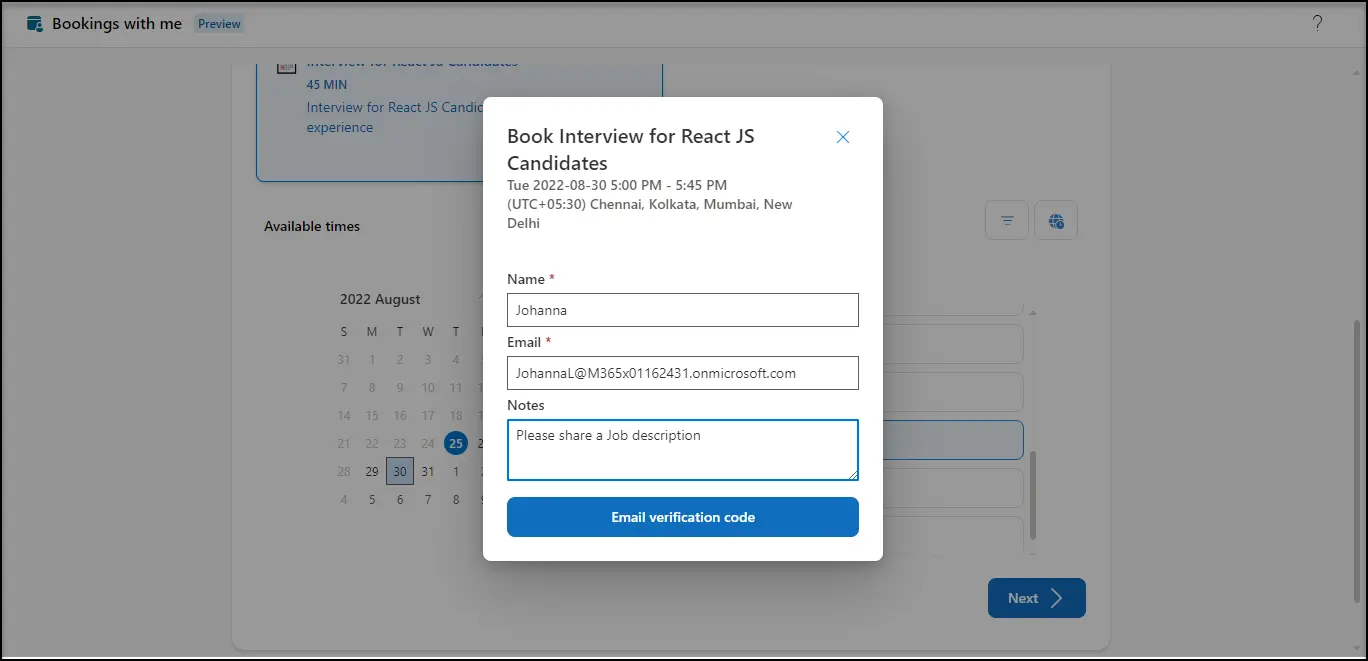Pick August 29 in the calendar
The image size is (1368, 661).
[372, 471]
